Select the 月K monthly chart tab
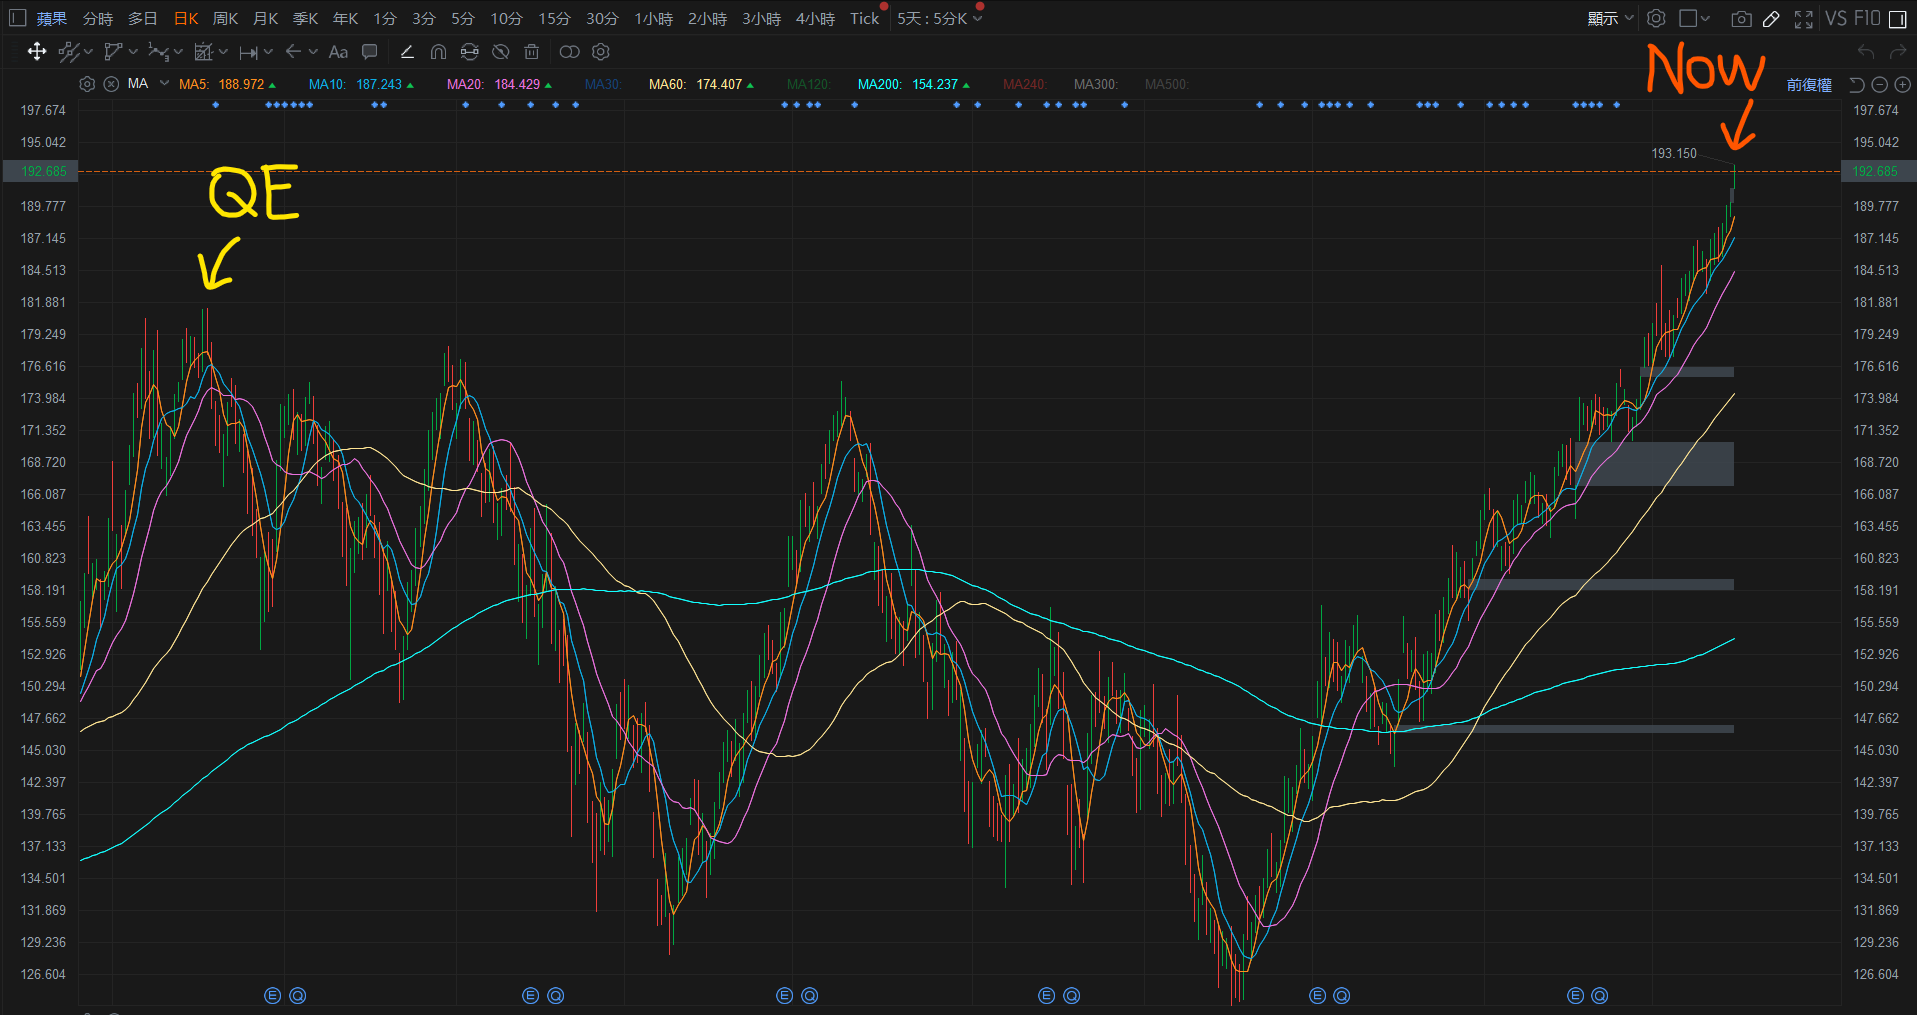This screenshot has height=1015, width=1917. point(266,19)
